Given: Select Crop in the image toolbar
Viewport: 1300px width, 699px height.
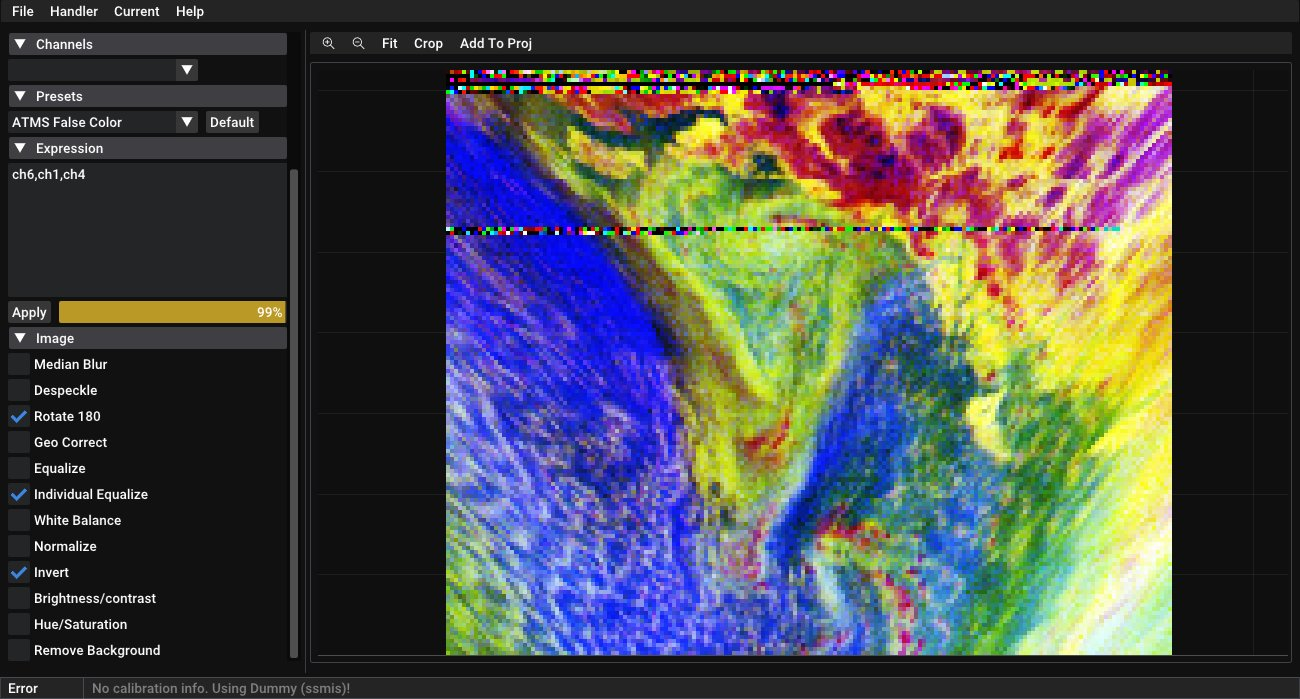Looking at the screenshot, I should 428,43.
